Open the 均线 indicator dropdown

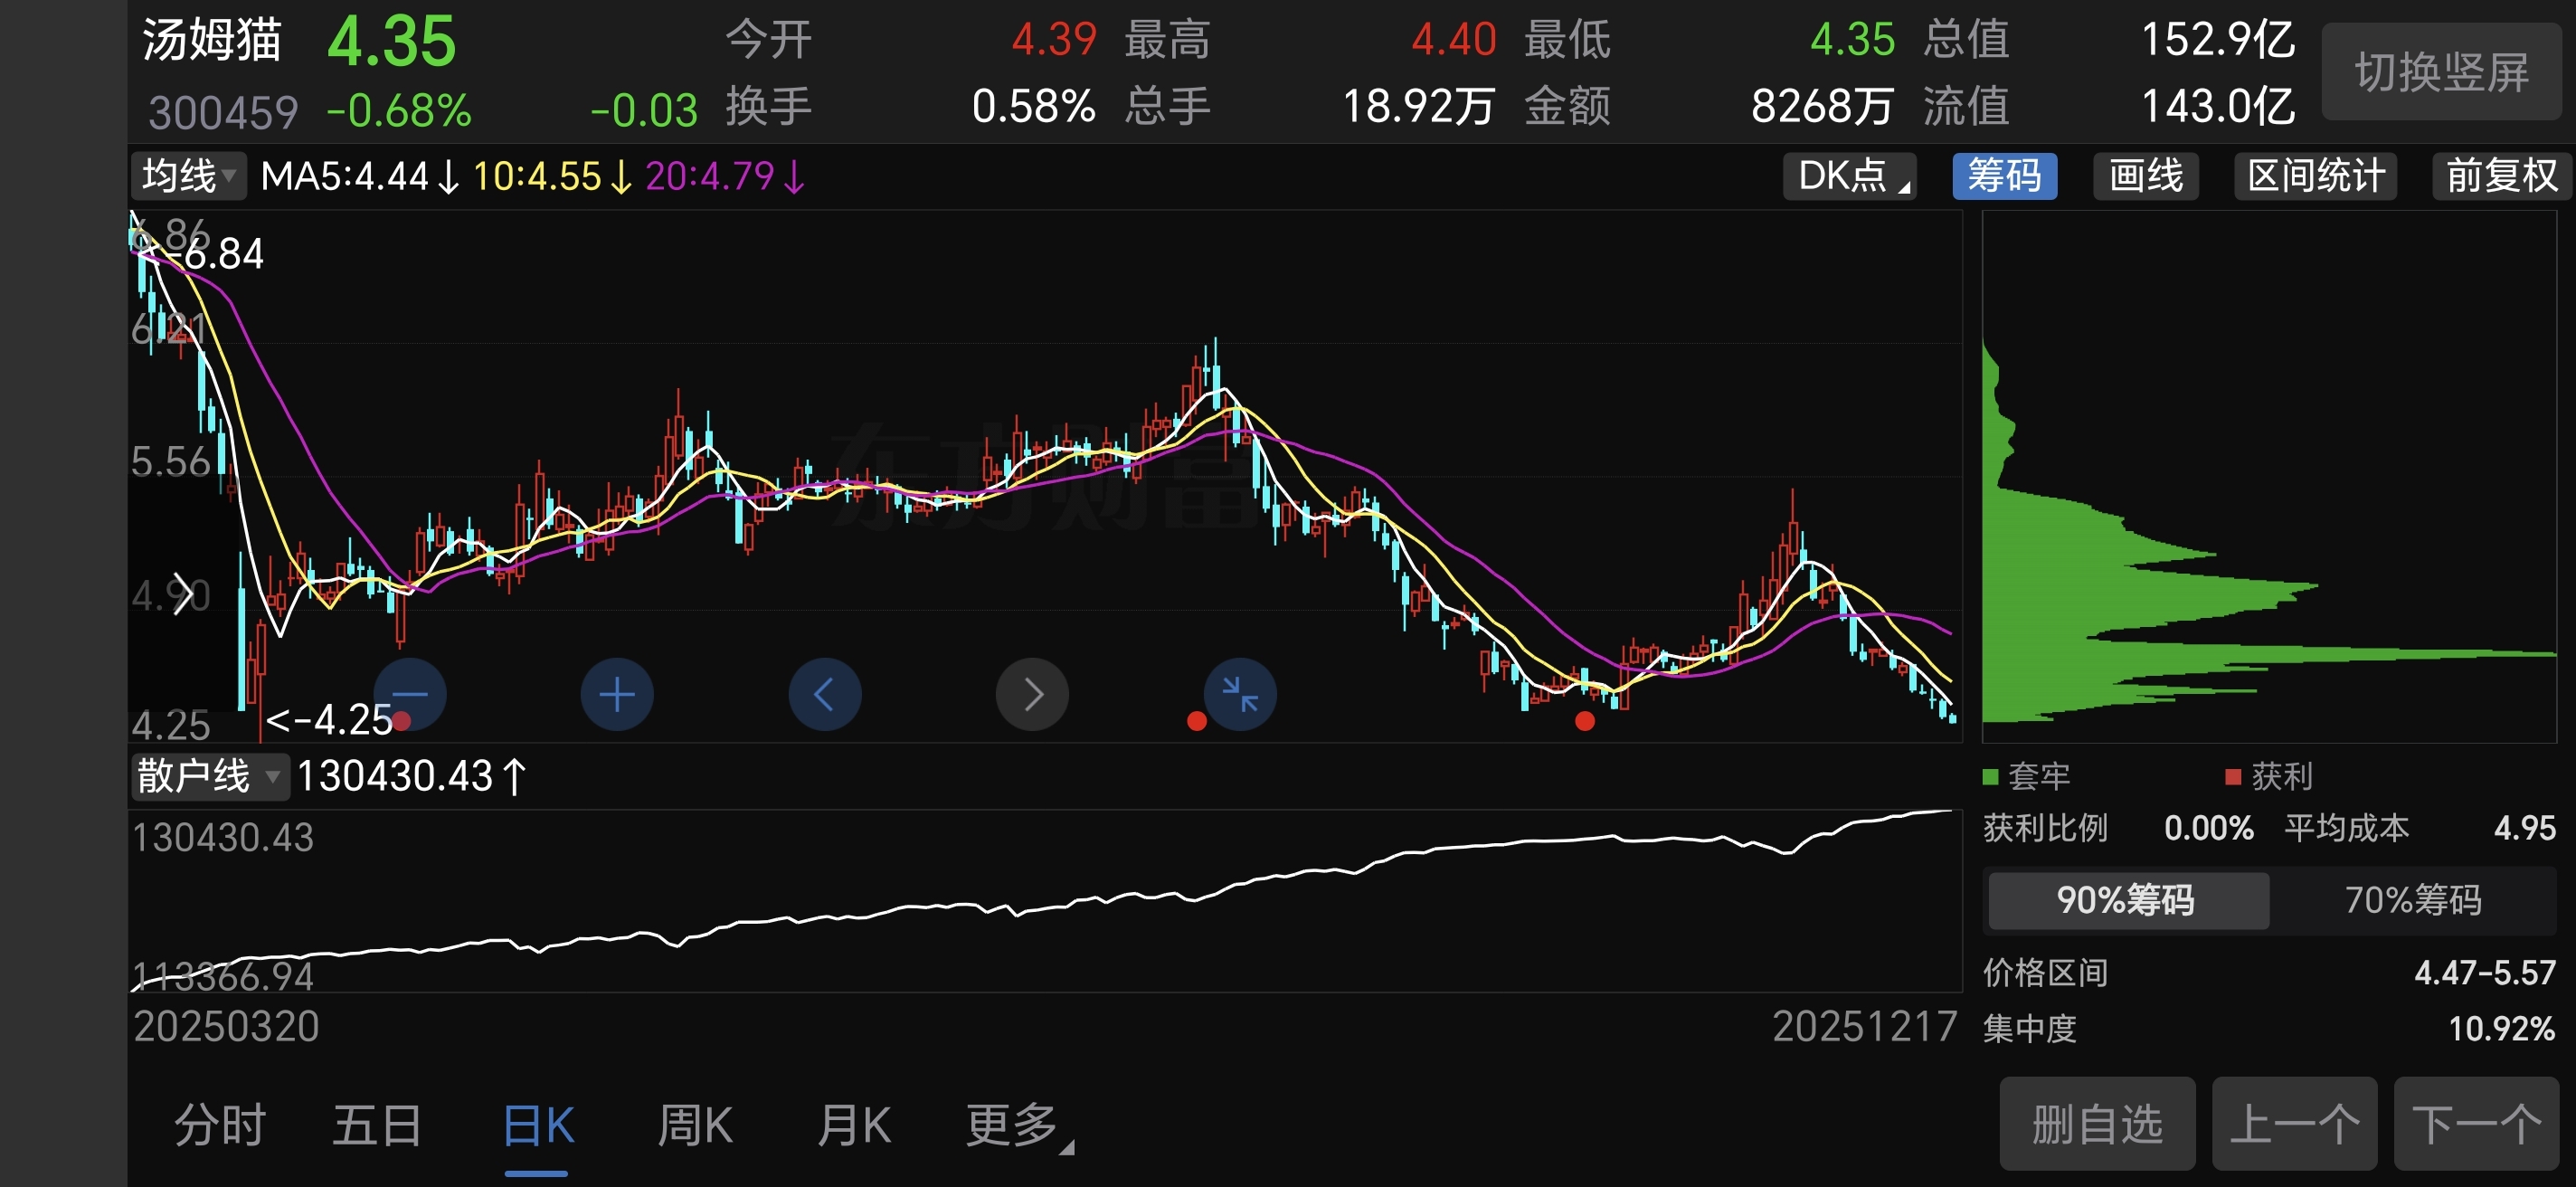(188, 176)
